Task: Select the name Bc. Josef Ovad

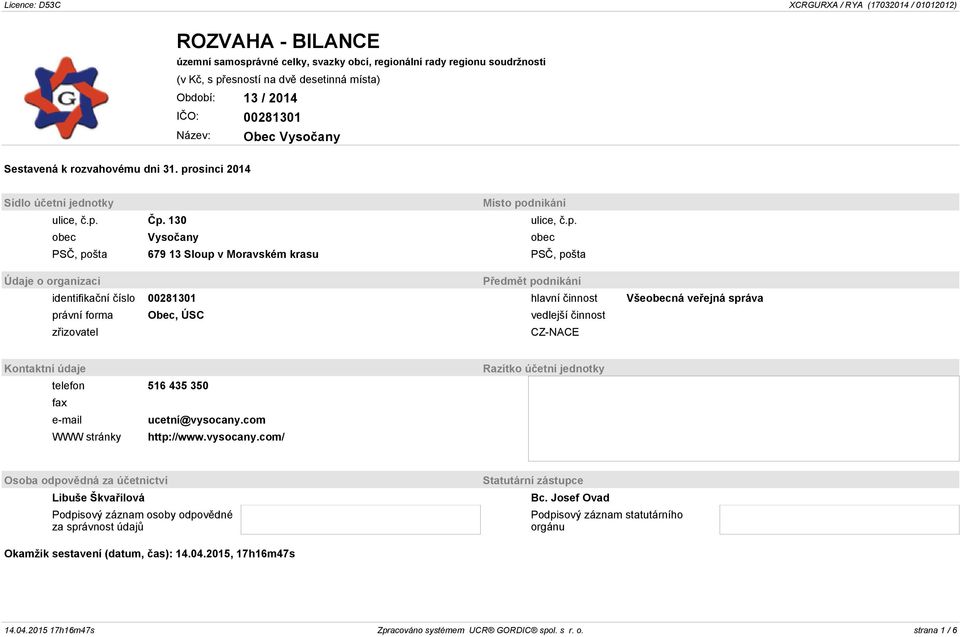Action: [569, 498]
